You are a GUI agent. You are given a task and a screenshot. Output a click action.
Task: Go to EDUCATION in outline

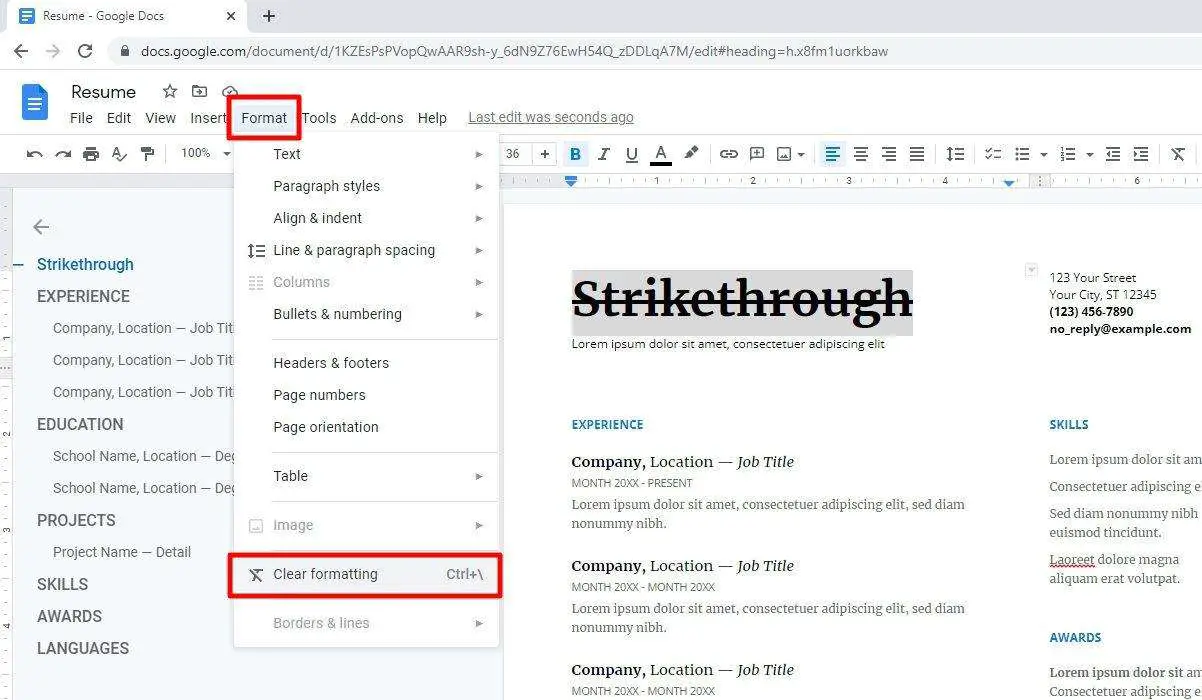tap(80, 424)
